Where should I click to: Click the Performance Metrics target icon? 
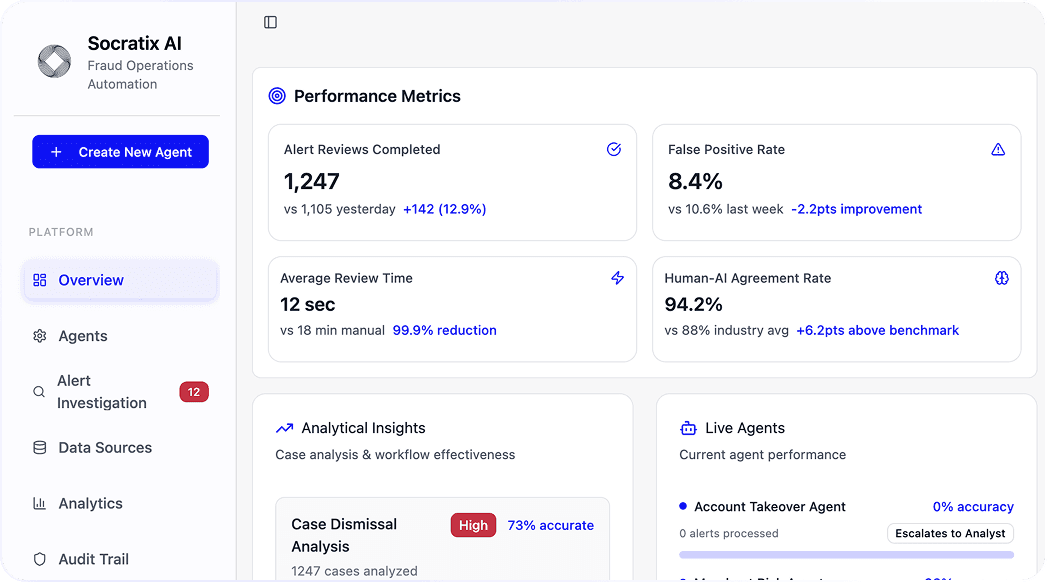277,96
